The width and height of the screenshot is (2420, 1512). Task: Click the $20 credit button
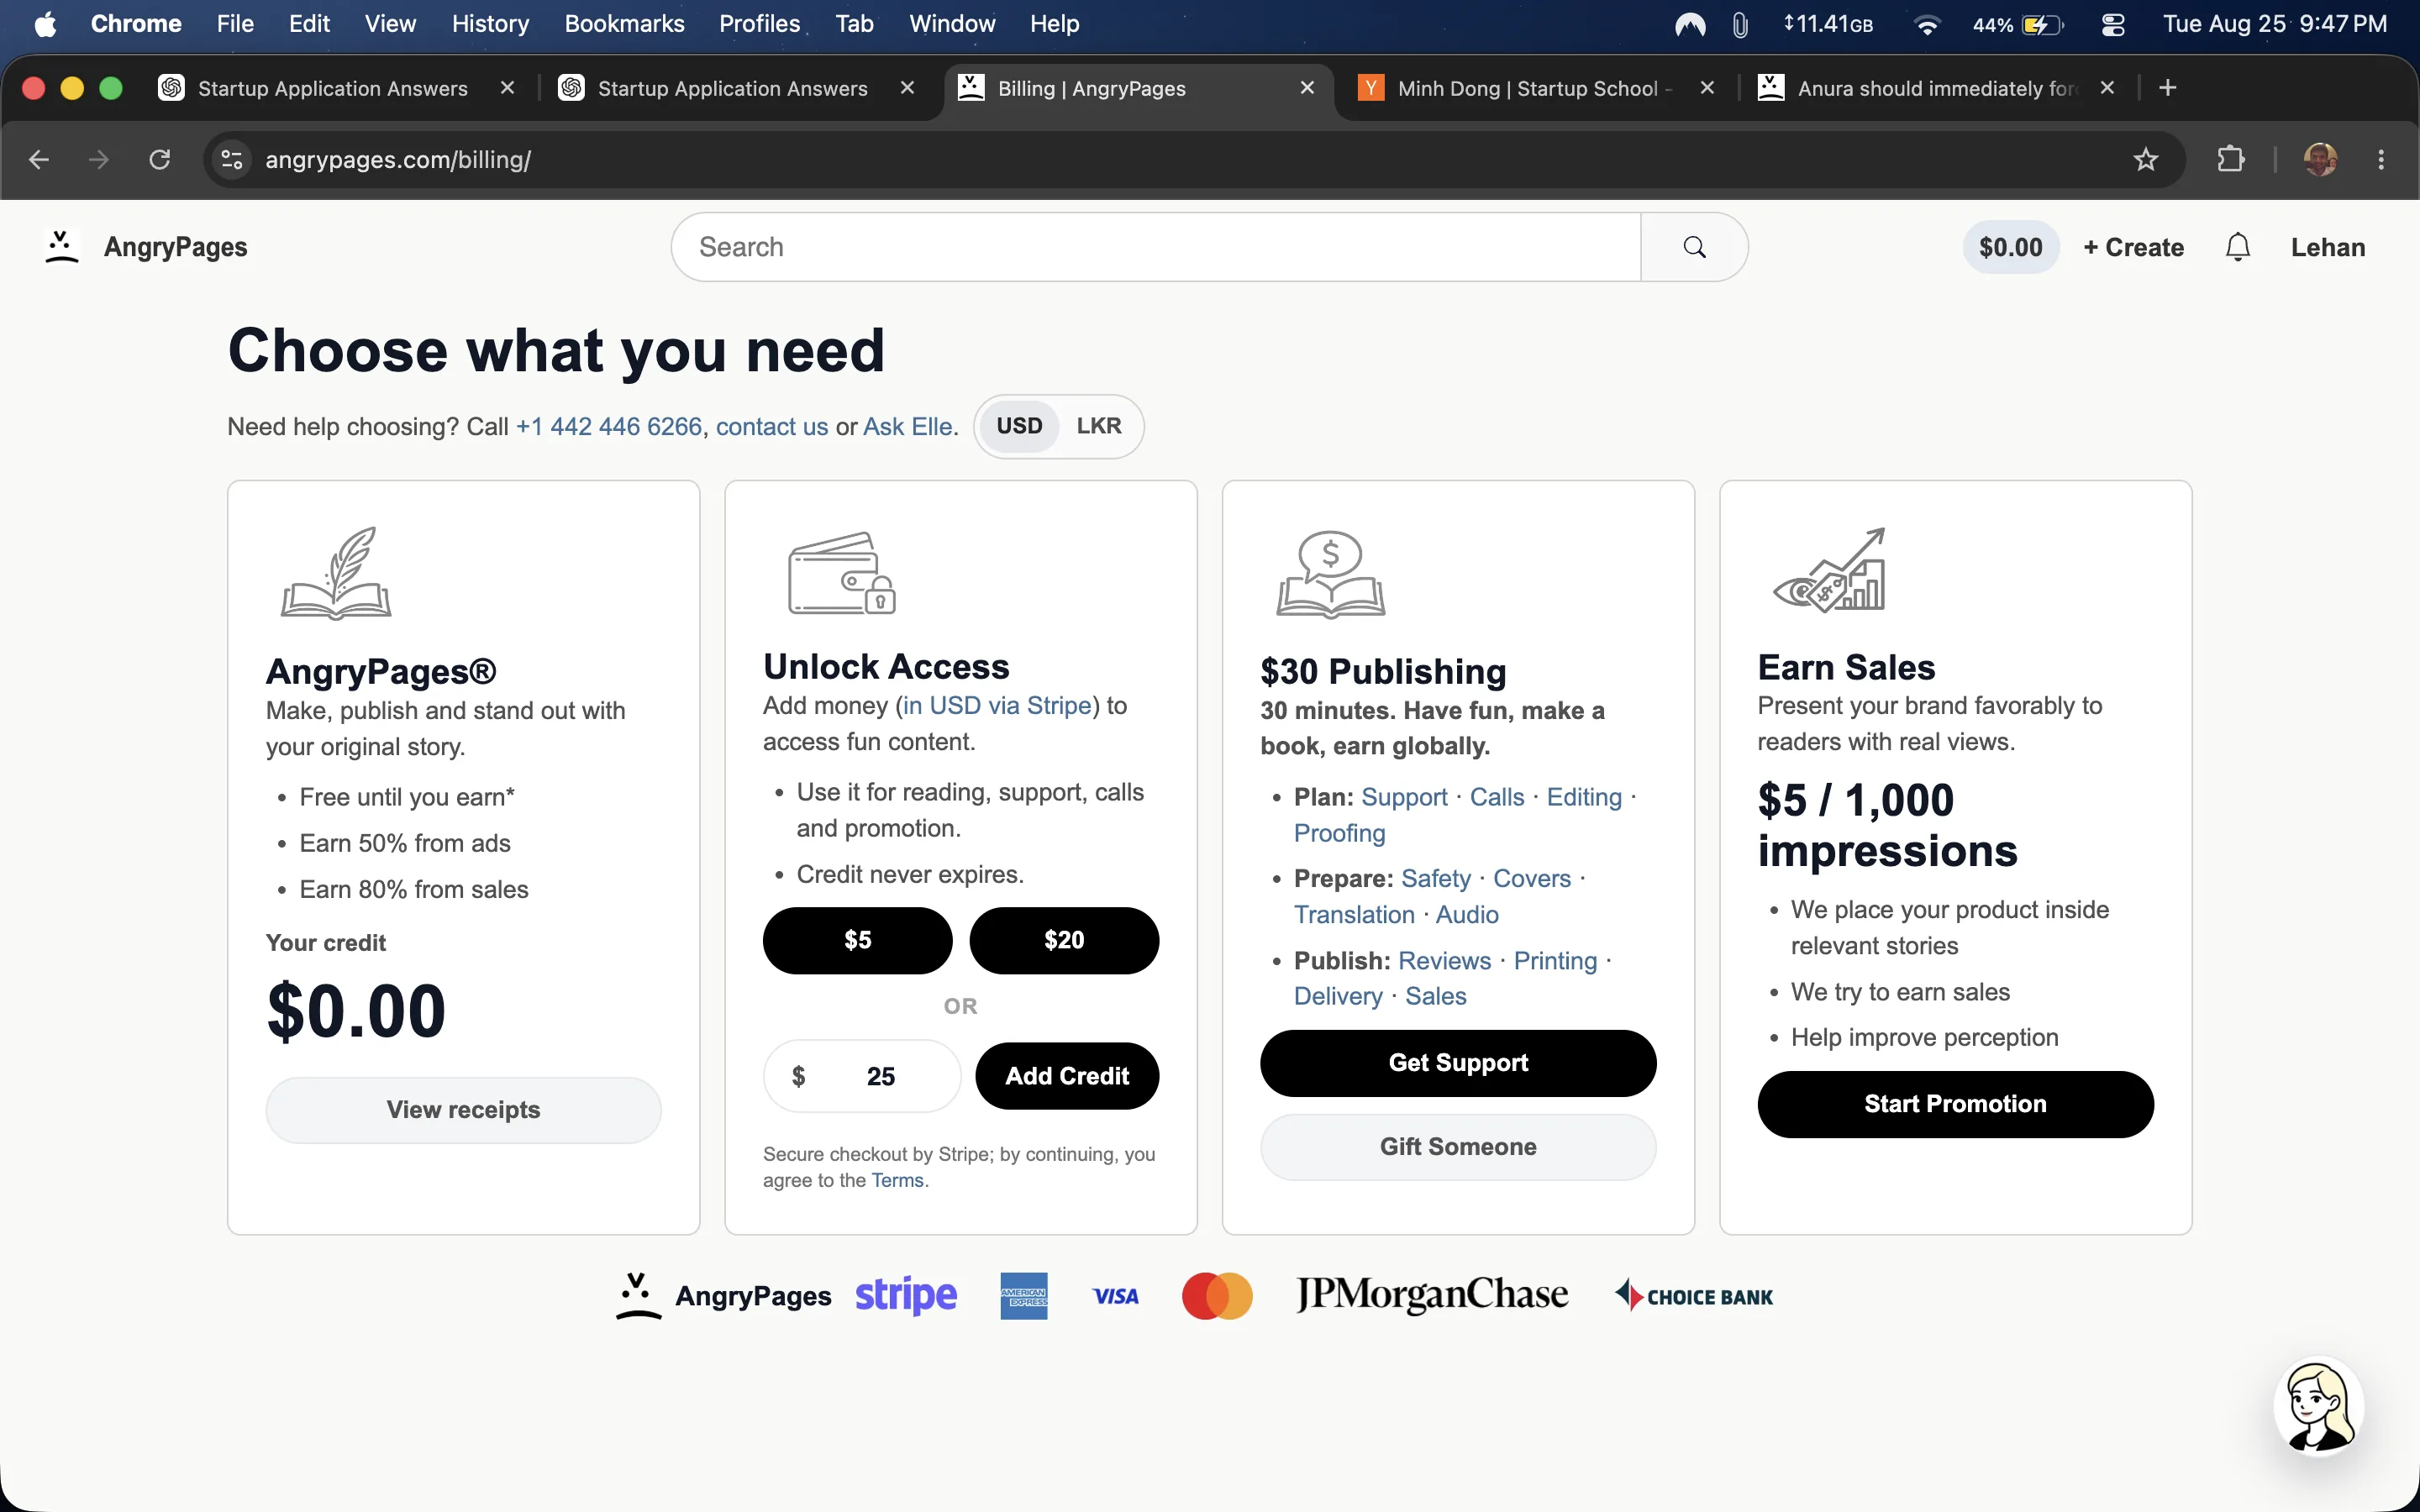1064,940
